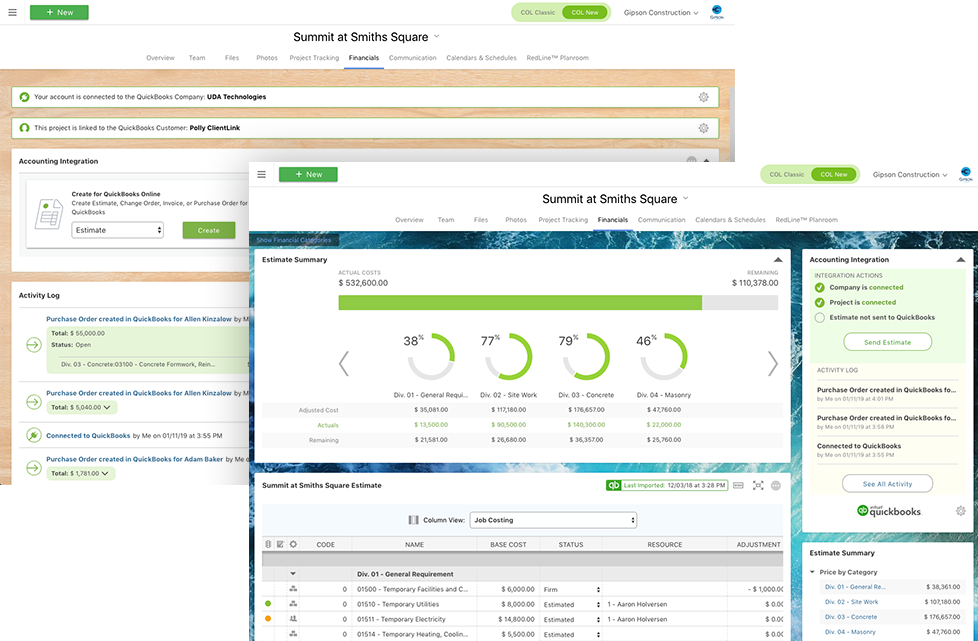Image resolution: width=978 pixels, height=641 pixels.
Task: Switch to COL New in front window
Action: point(834,175)
